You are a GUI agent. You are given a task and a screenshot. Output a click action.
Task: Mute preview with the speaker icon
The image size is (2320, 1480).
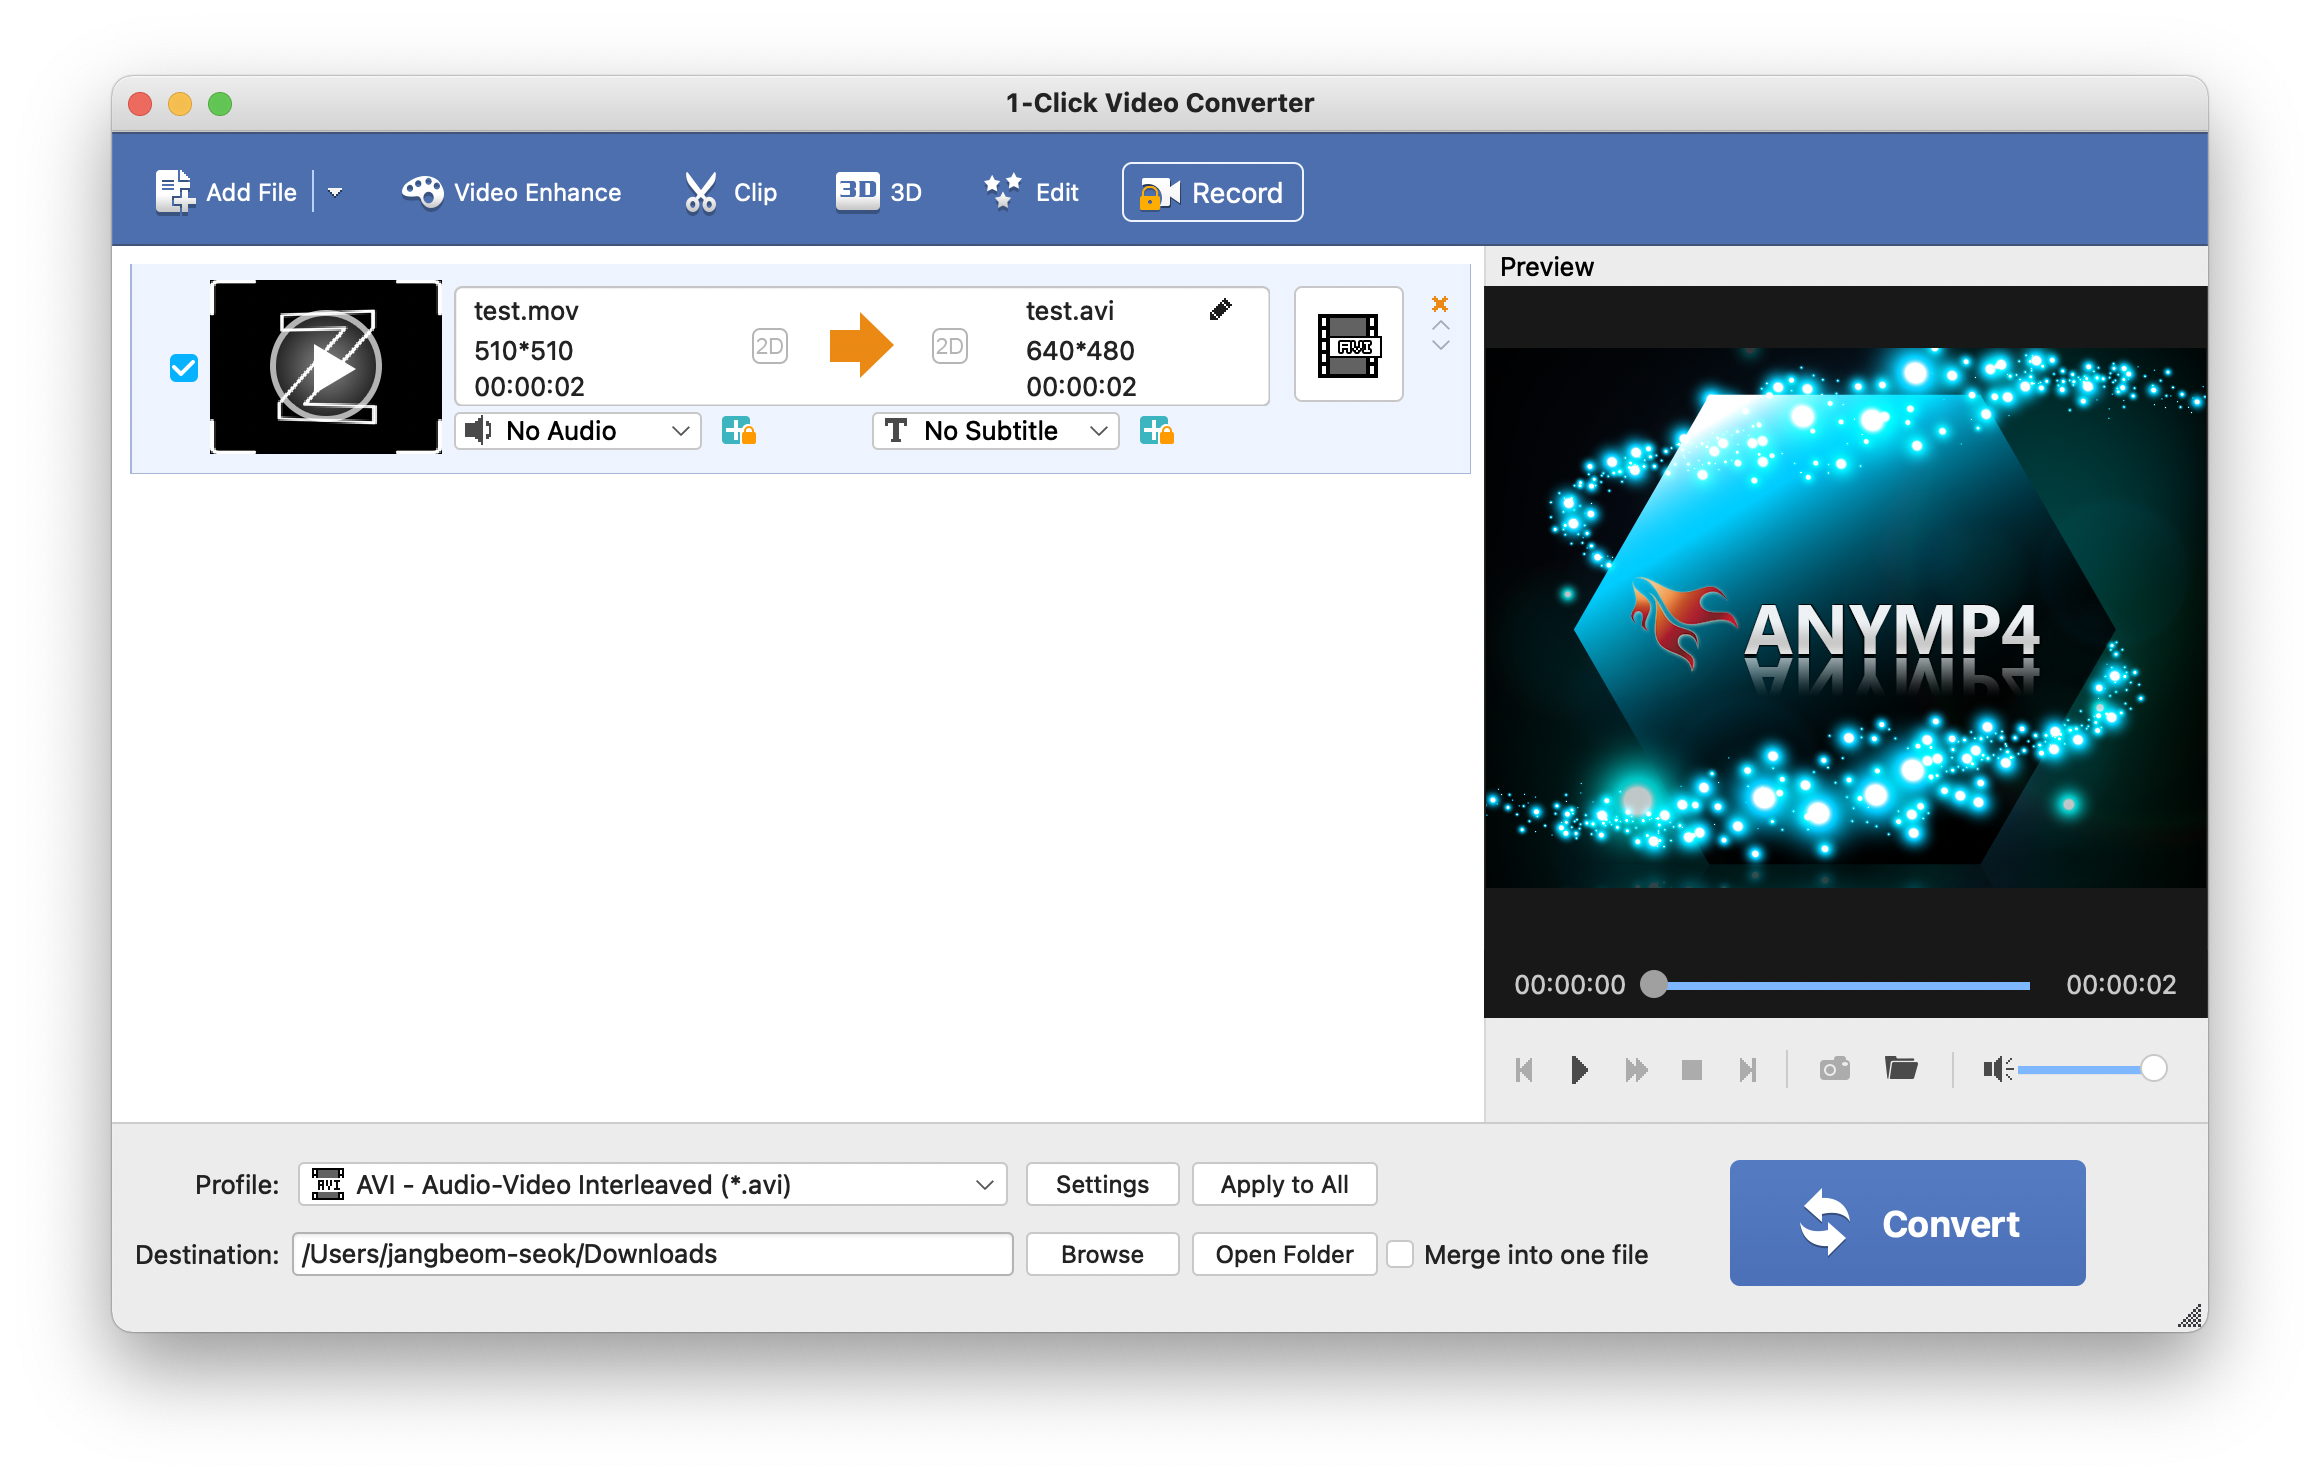[1996, 1069]
